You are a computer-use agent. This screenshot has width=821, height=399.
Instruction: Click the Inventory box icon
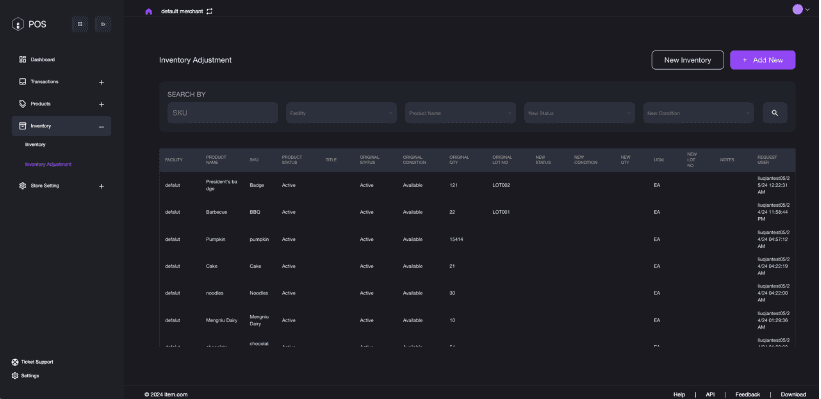pos(23,126)
